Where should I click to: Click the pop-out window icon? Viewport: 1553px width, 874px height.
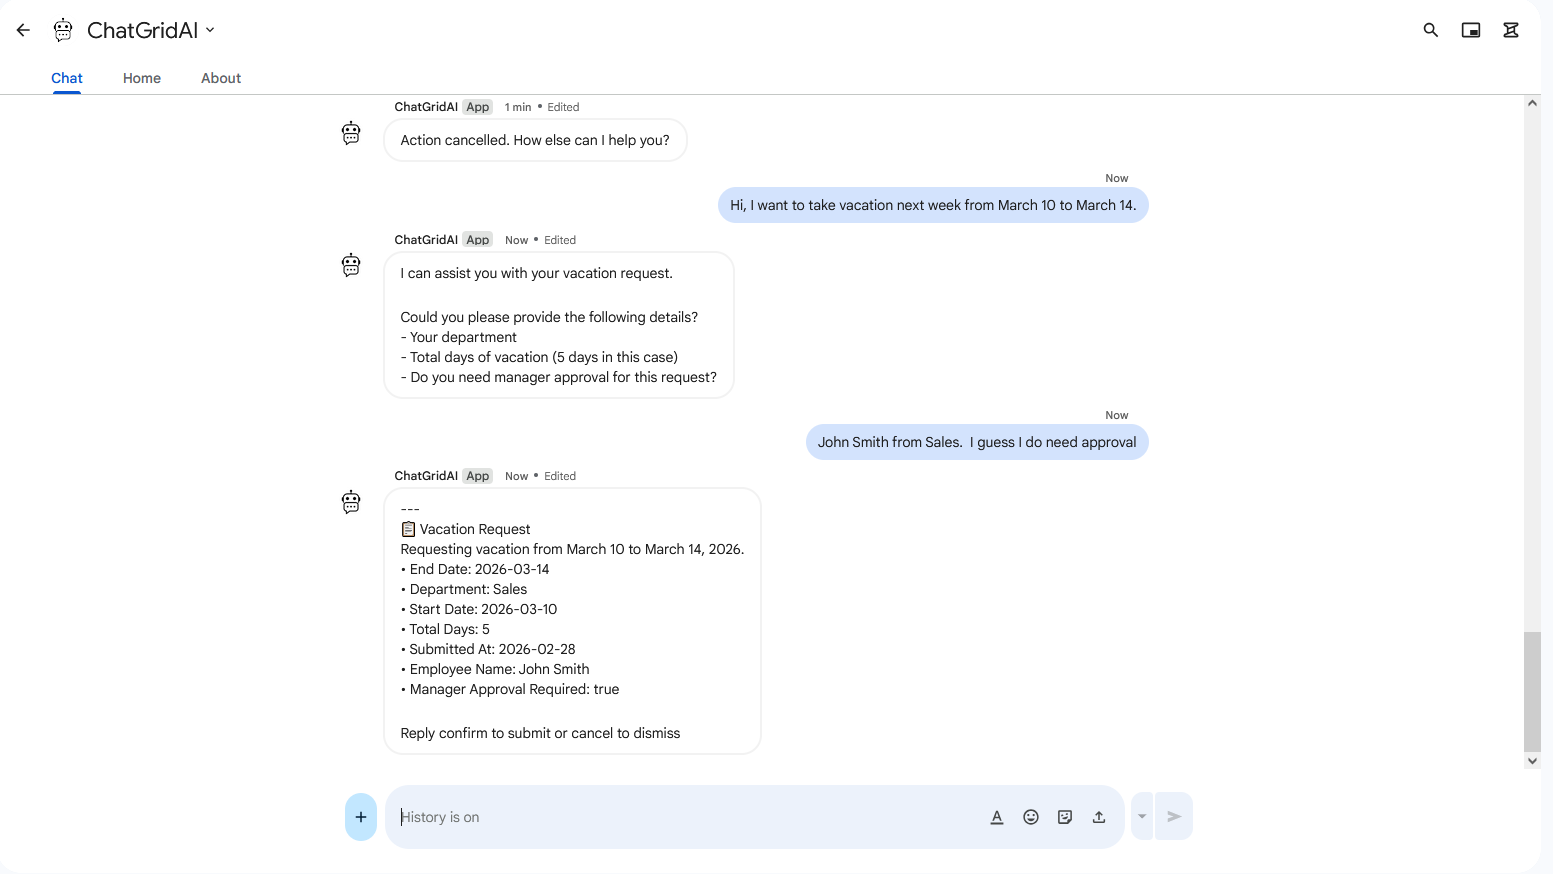(x=1470, y=30)
